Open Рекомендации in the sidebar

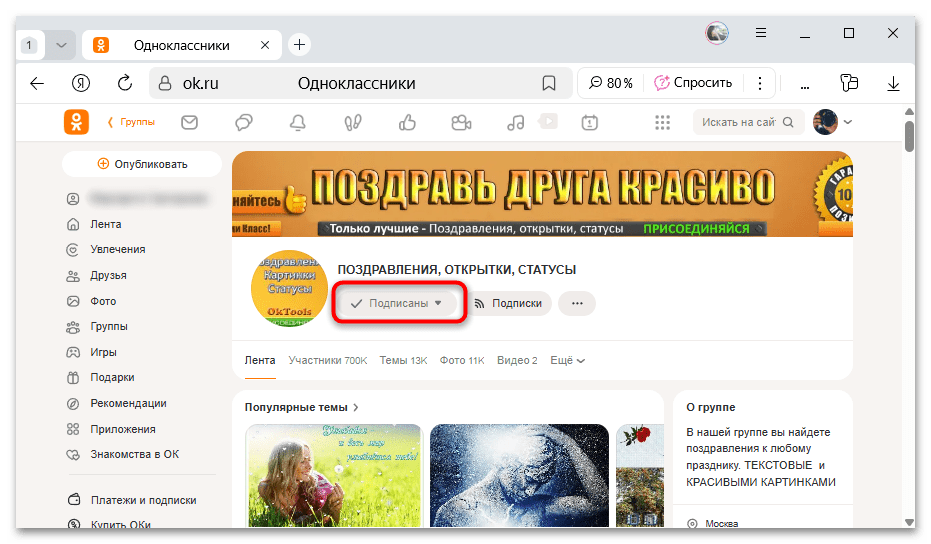point(128,403)
